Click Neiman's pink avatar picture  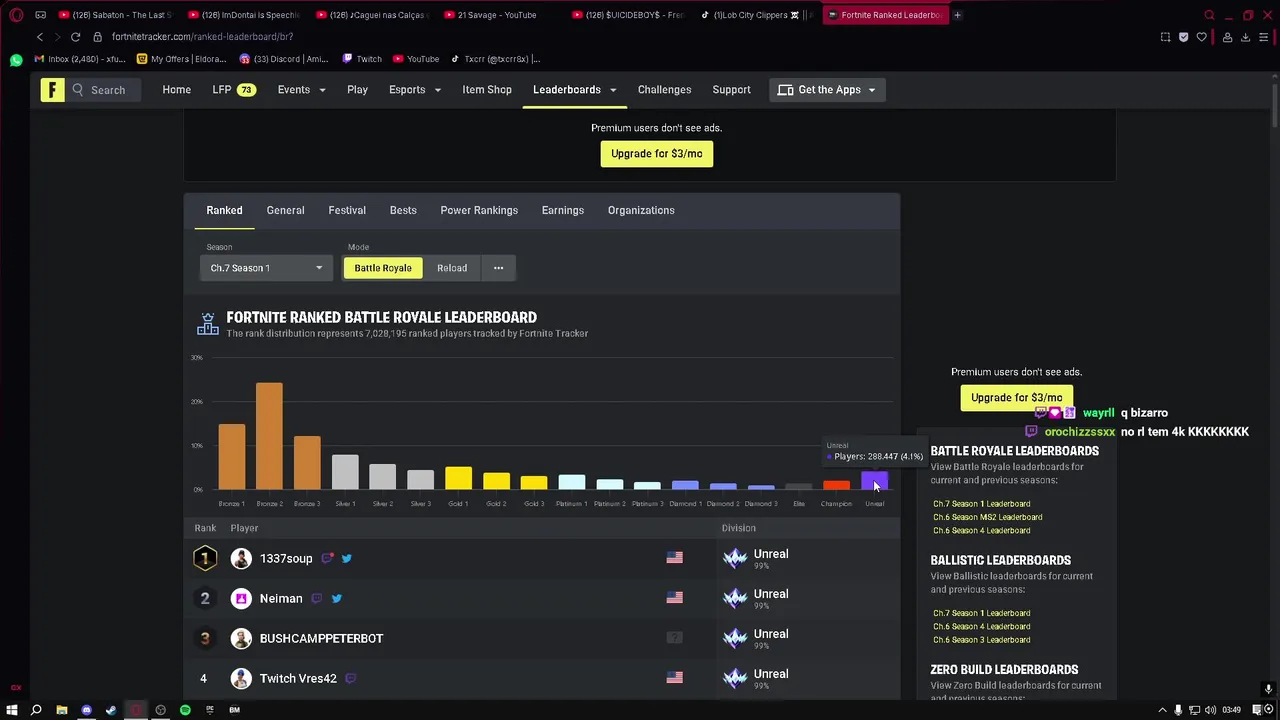pos(241,599)
